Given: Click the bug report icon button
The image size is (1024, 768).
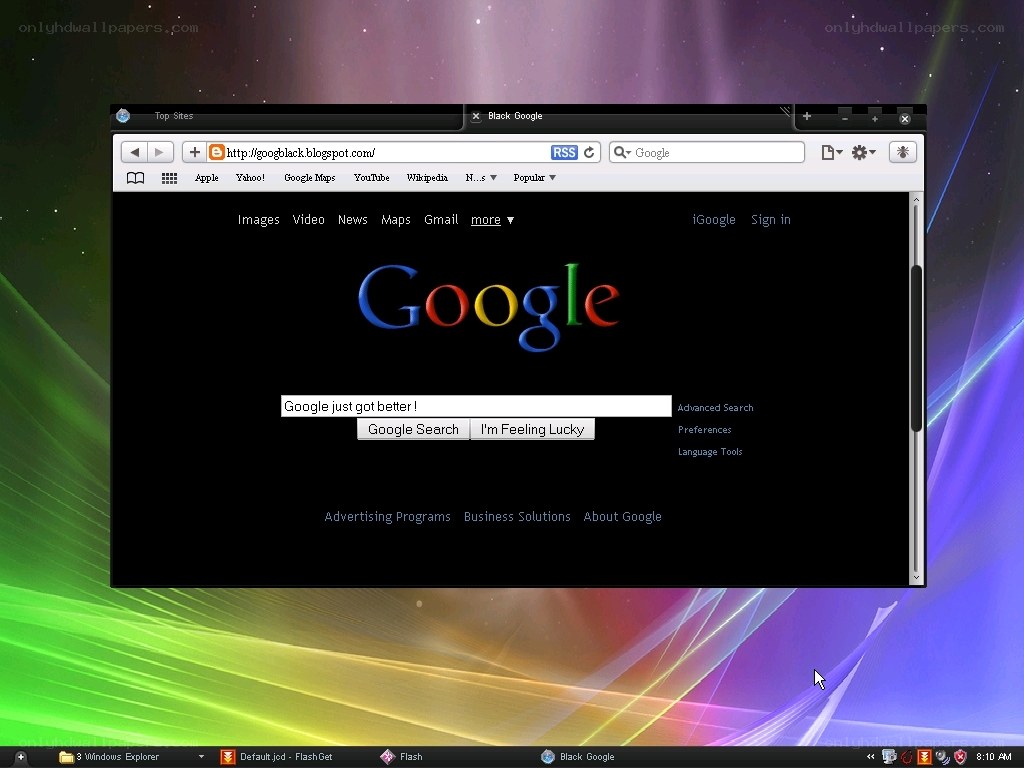Looking at the screenshot, I should 903,152.
